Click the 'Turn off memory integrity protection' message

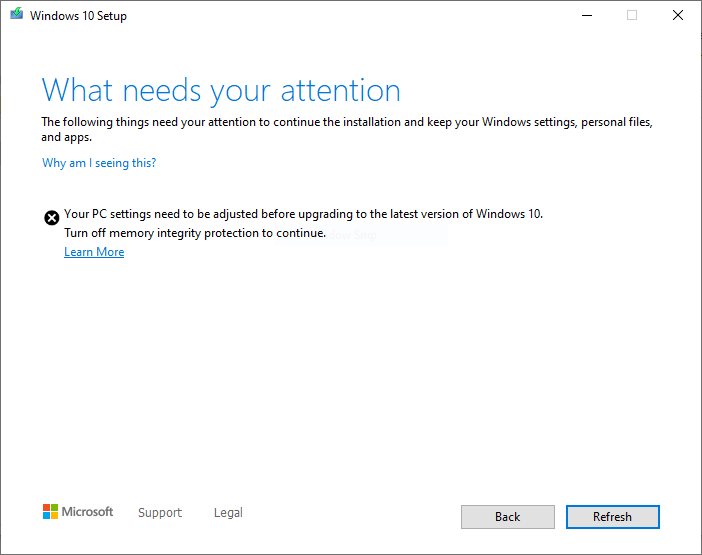(x=195, y=233)
